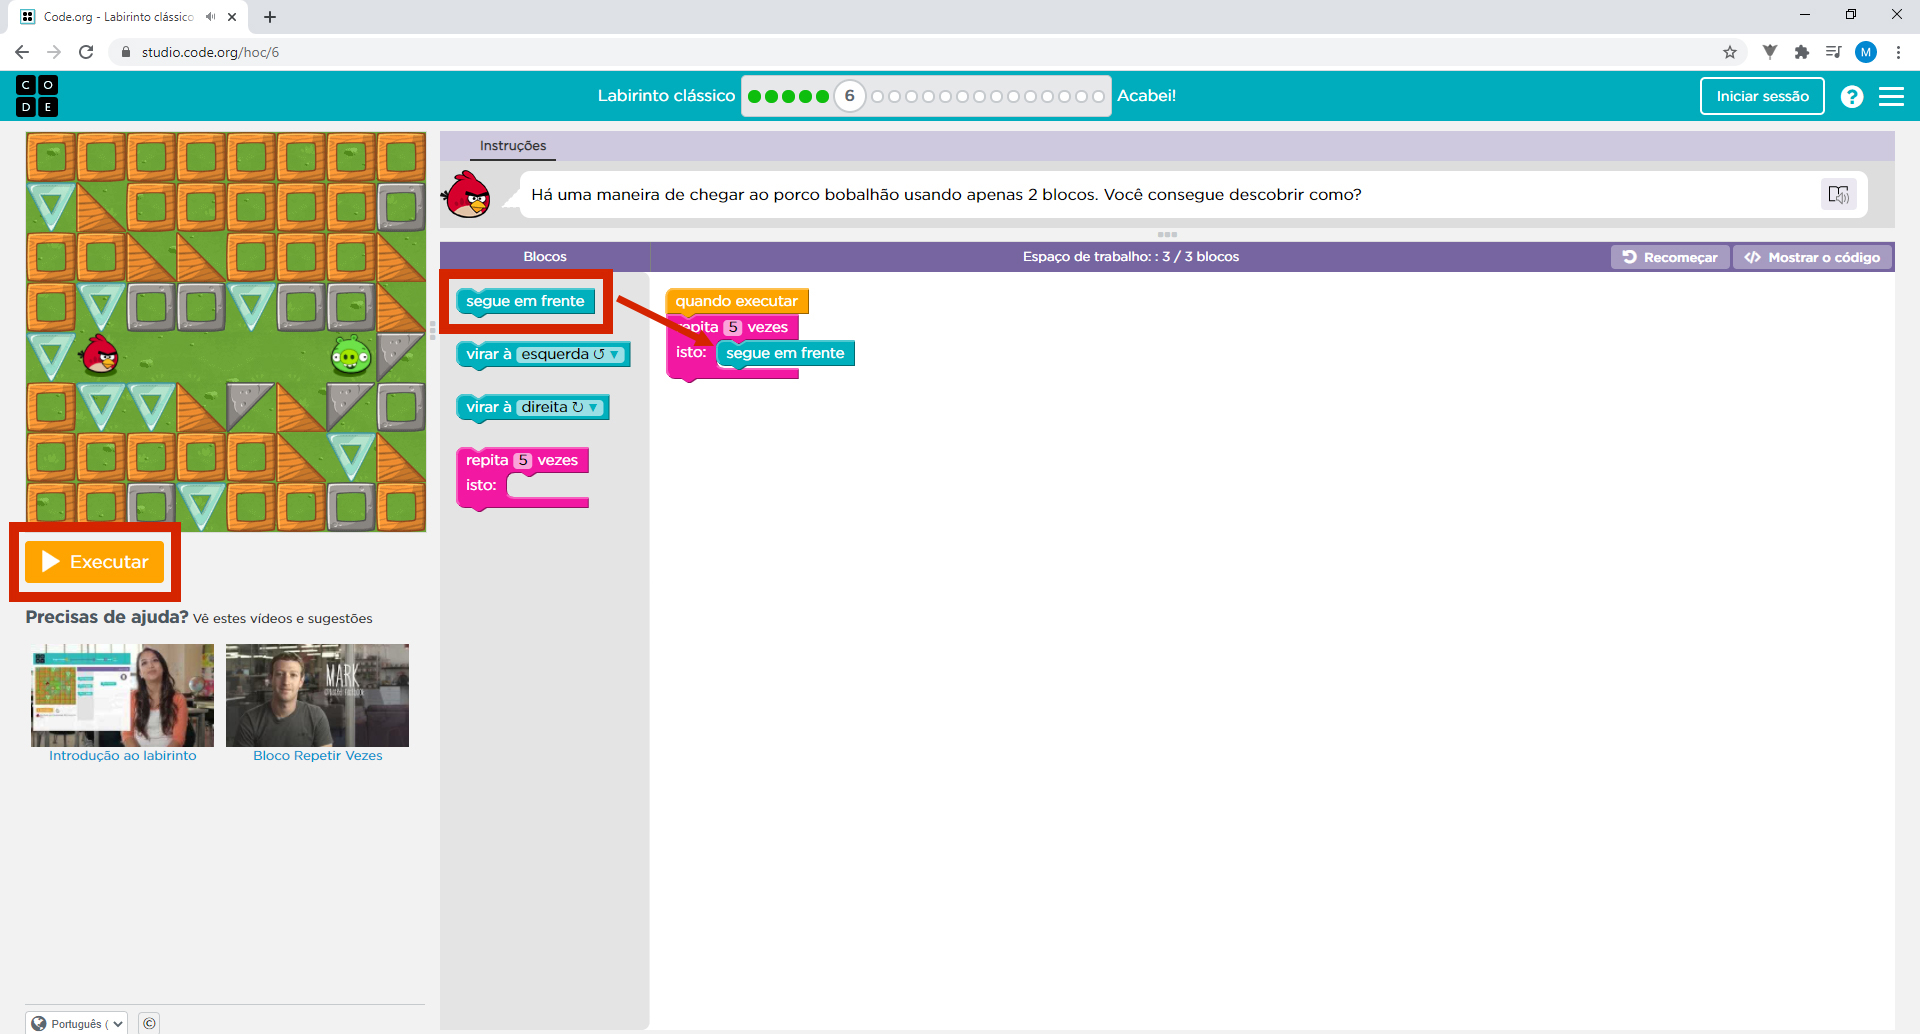Reload the page
The height and width of the screenshot is (1034, 1920).
[86, 52]
